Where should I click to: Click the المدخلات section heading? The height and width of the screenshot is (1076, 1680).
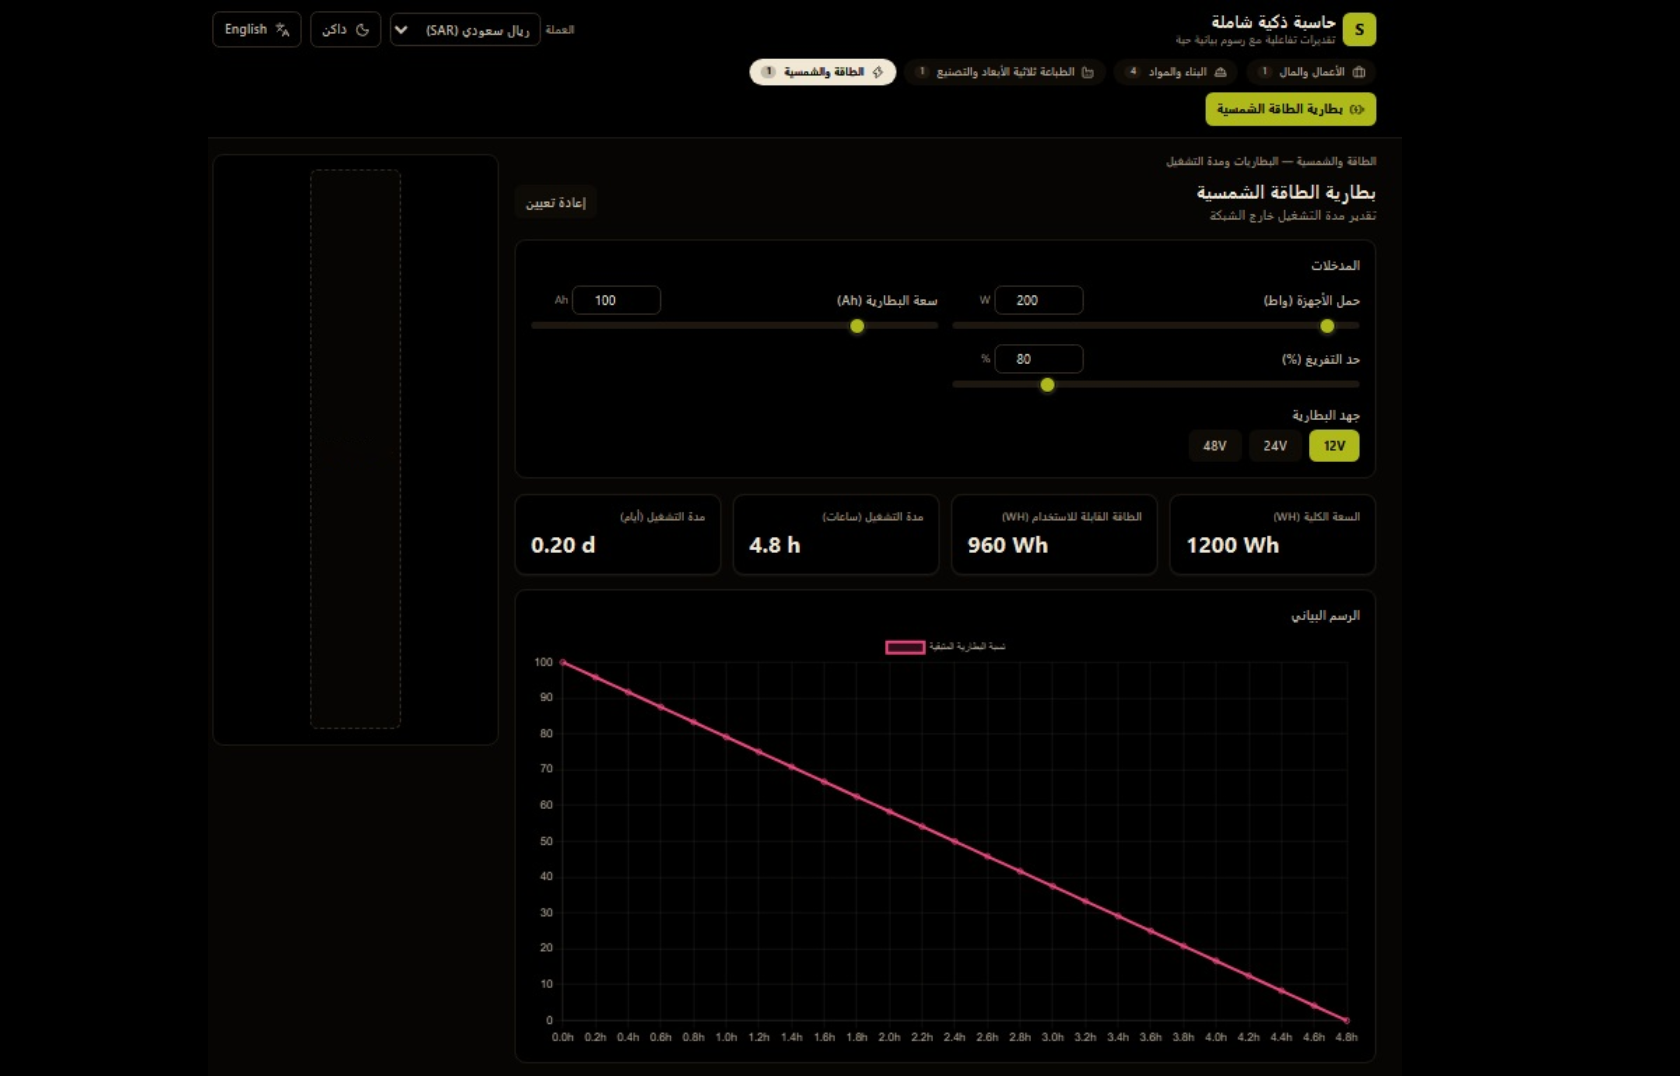click(x=1335, y=265)
